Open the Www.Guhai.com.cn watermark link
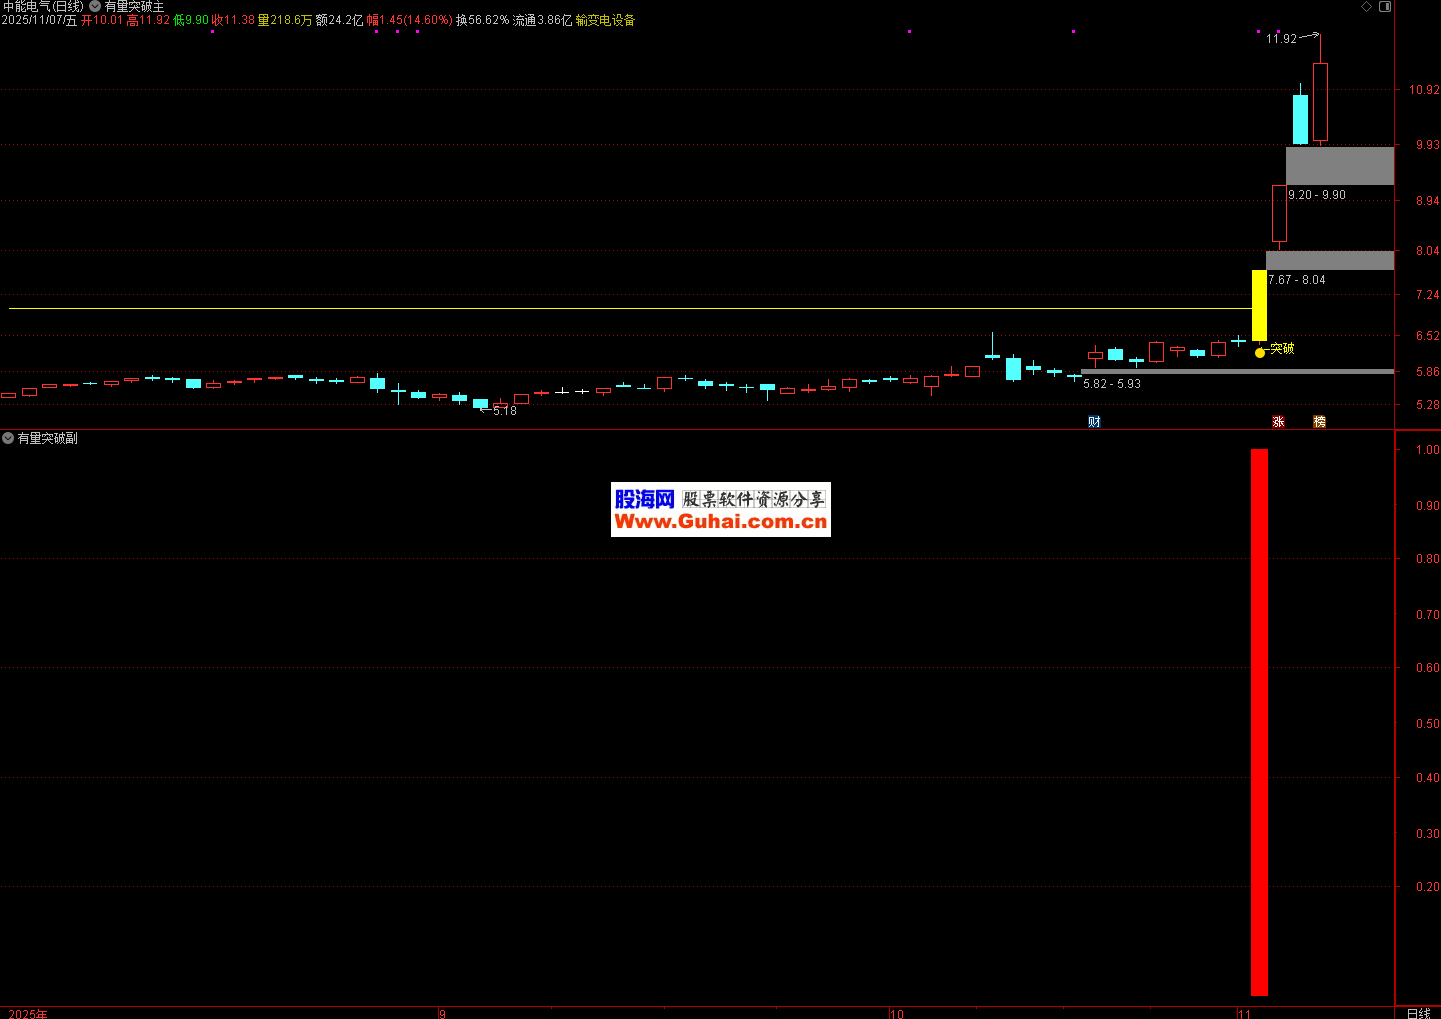The height and width of the screenshot is (1019, 1441). (720, 521)
